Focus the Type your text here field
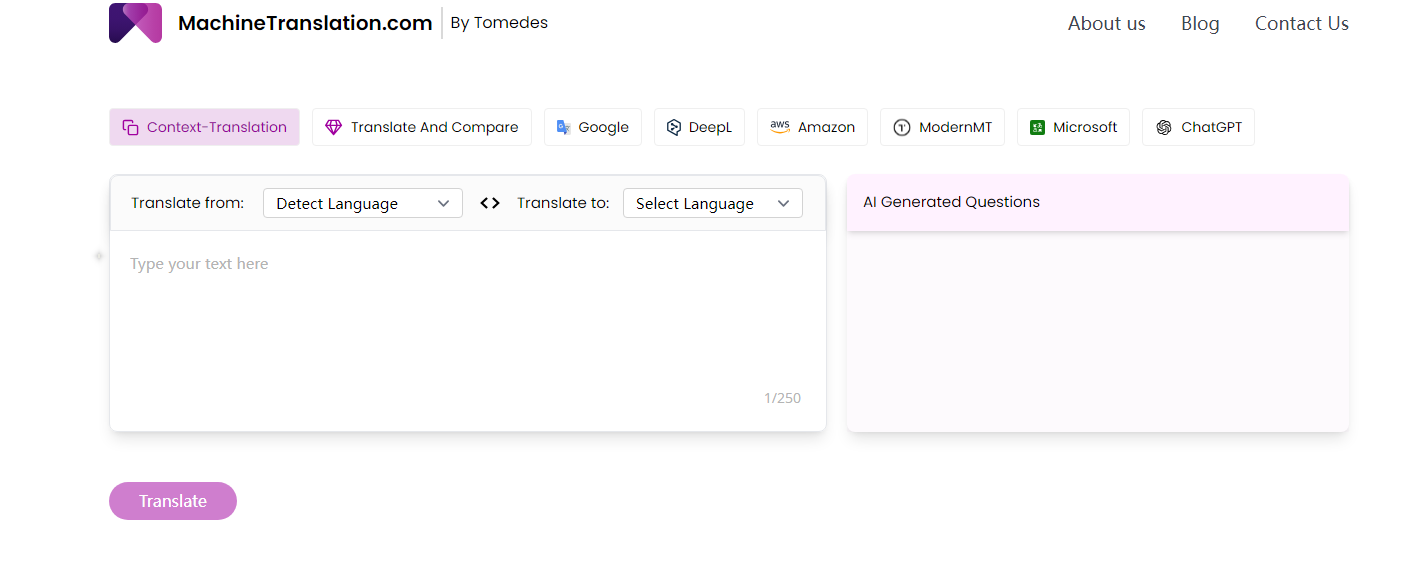The height and width of the screenshot is (581, 1413). [467, 310]
